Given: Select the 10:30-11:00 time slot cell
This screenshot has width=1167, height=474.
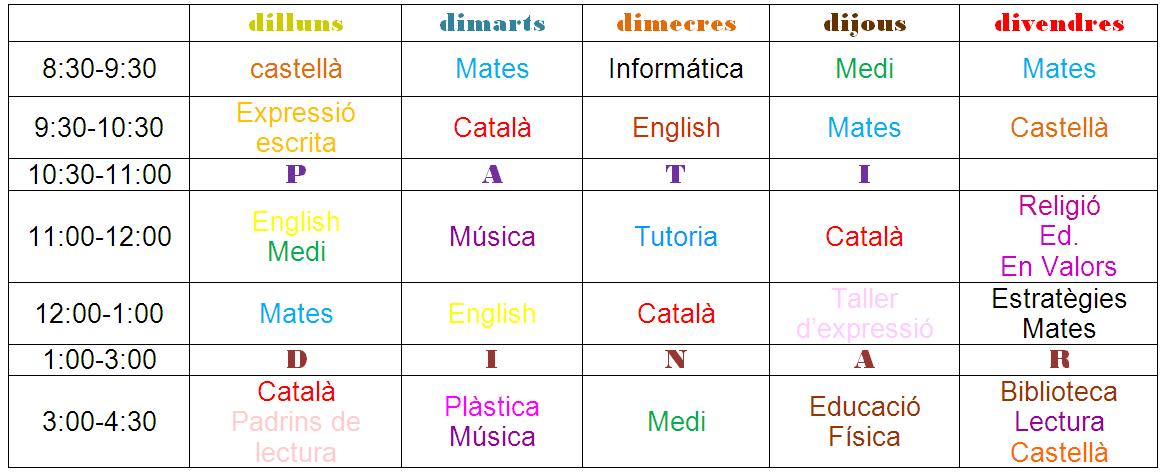Looking at the screenshot, I should [x=99, y=174].
